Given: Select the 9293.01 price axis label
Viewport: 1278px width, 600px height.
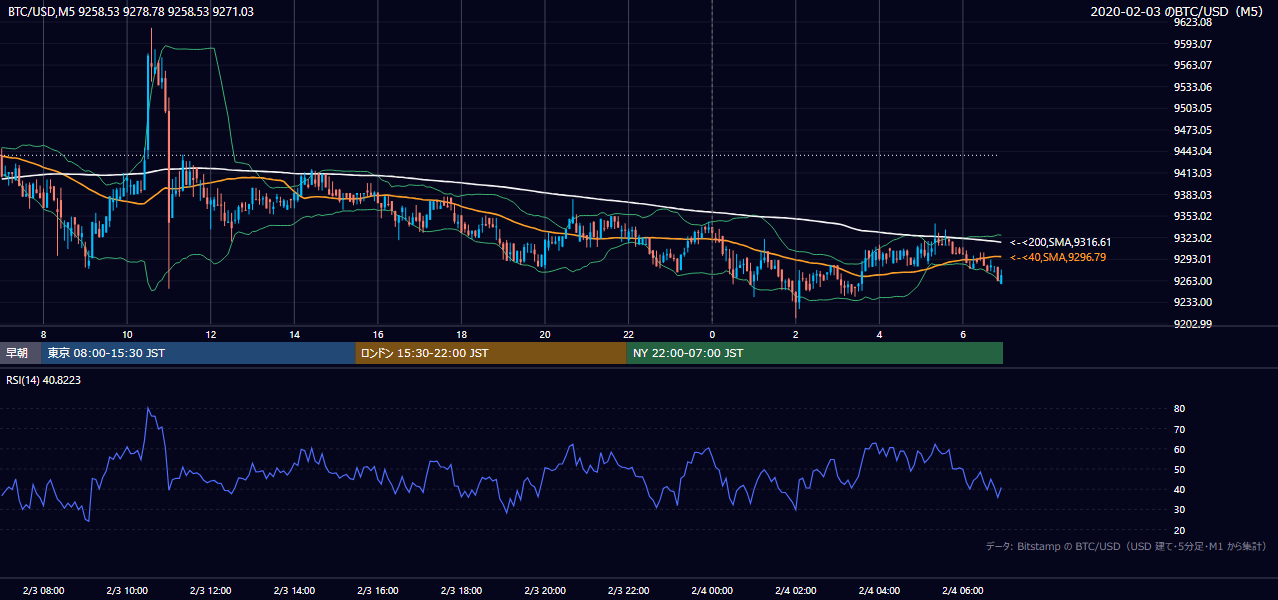Looking at the screenshot, I should point(1193,259).
